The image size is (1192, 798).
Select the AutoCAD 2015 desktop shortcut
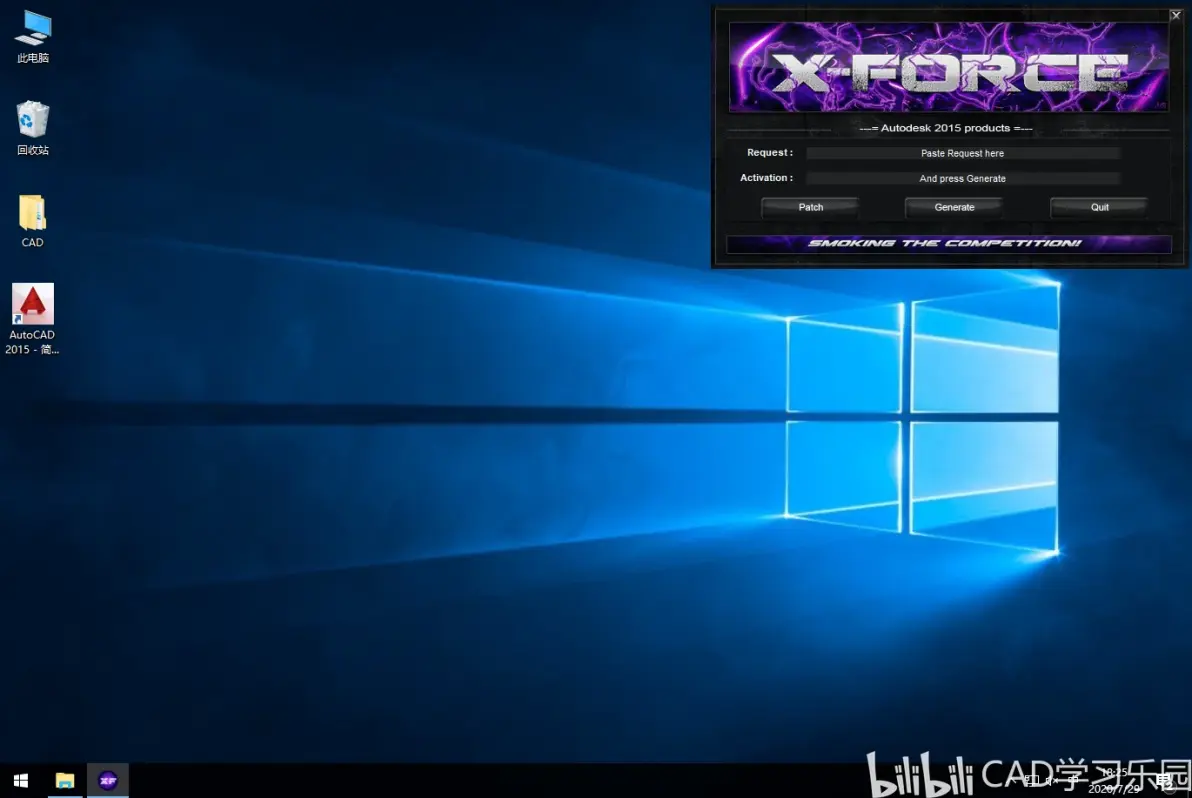pos(32,318)
